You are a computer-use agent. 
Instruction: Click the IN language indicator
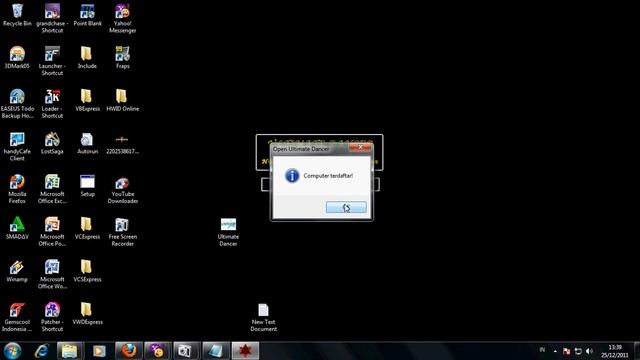click(x=542, y=350)
